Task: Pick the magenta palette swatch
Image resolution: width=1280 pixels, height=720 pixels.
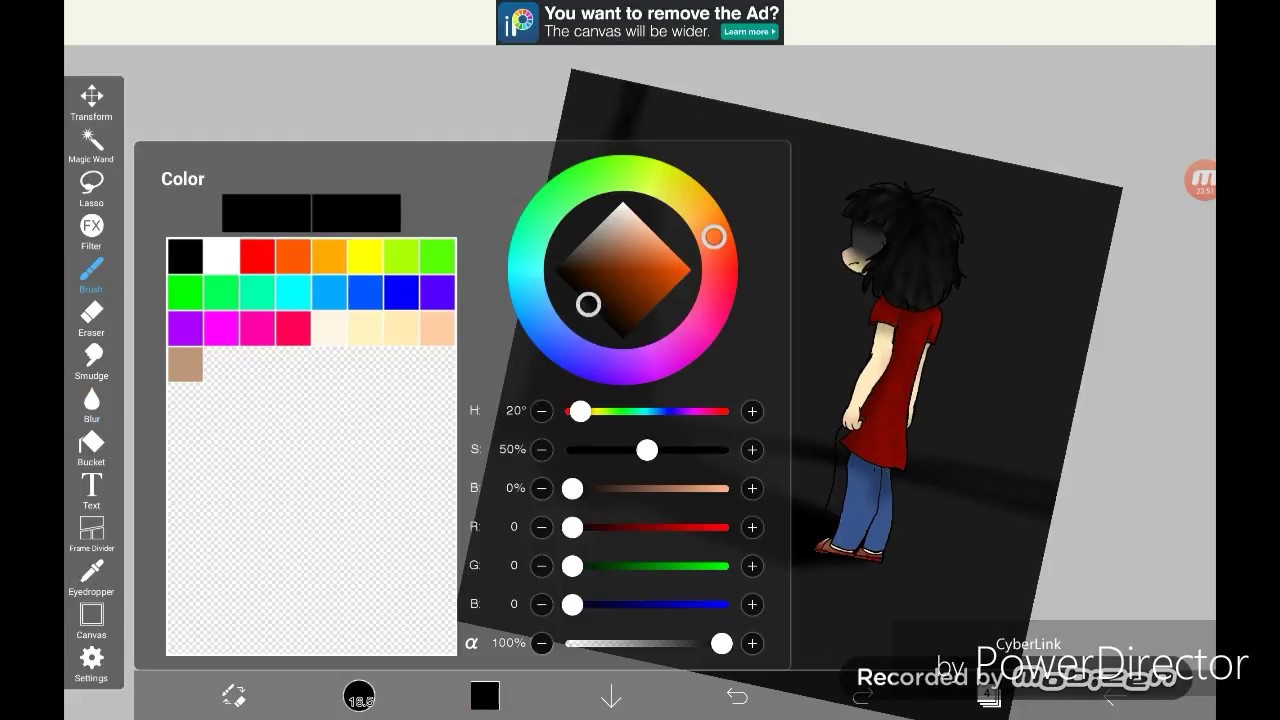Action: pos(221,328)
